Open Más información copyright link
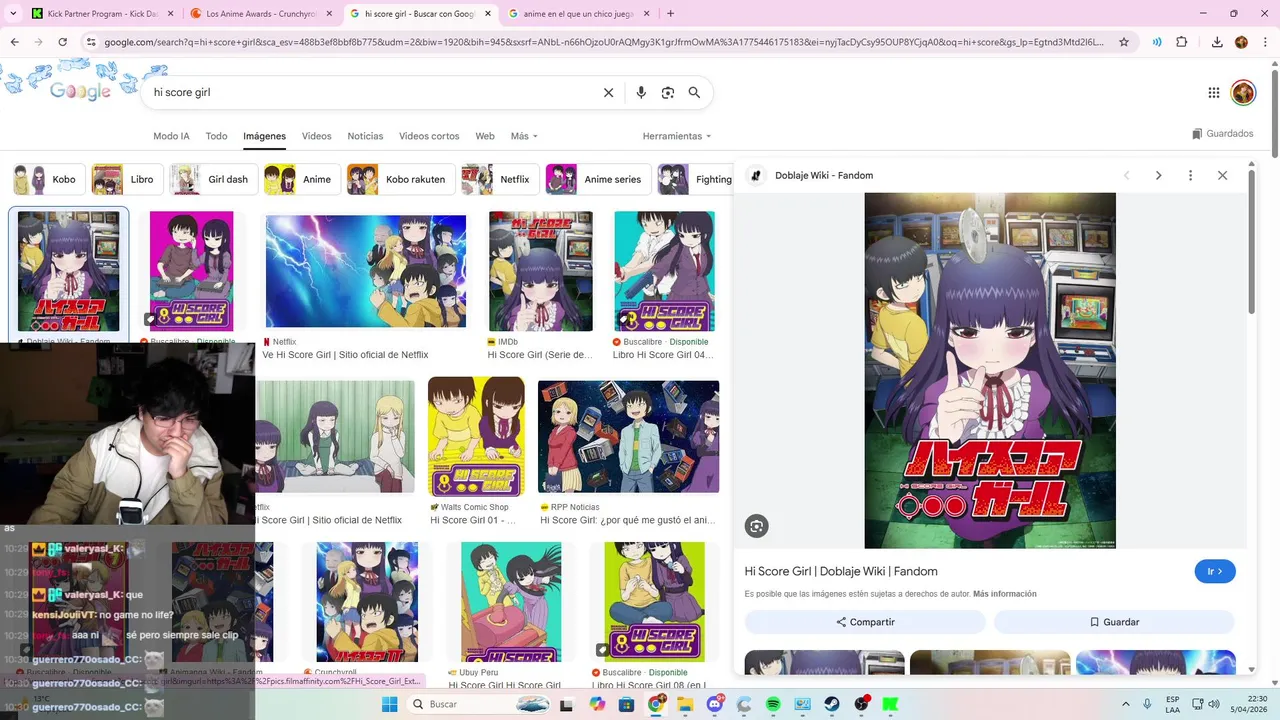Screen dimensions: 1280x720 tap(1004, 594)
